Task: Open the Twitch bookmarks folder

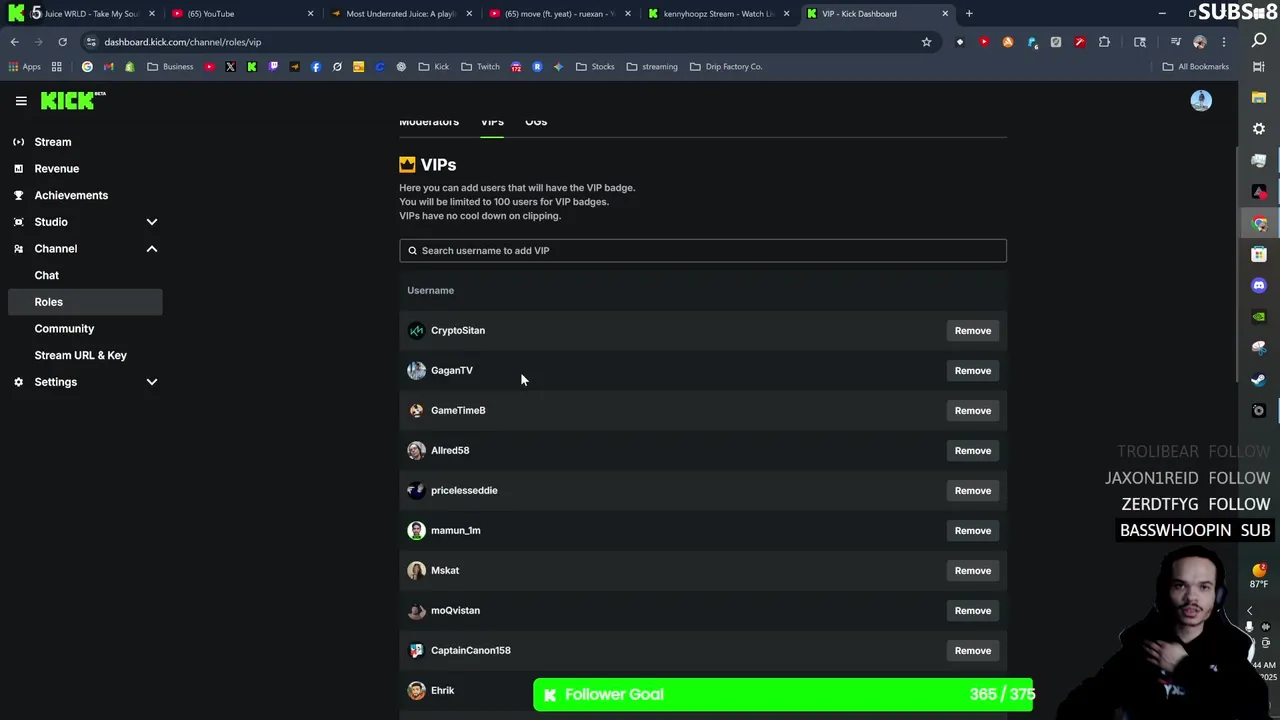Action: (480, 67)
